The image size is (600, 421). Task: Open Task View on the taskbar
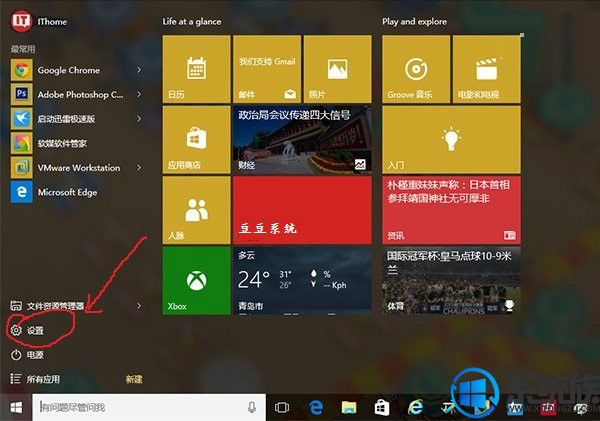tap(282, 408)
